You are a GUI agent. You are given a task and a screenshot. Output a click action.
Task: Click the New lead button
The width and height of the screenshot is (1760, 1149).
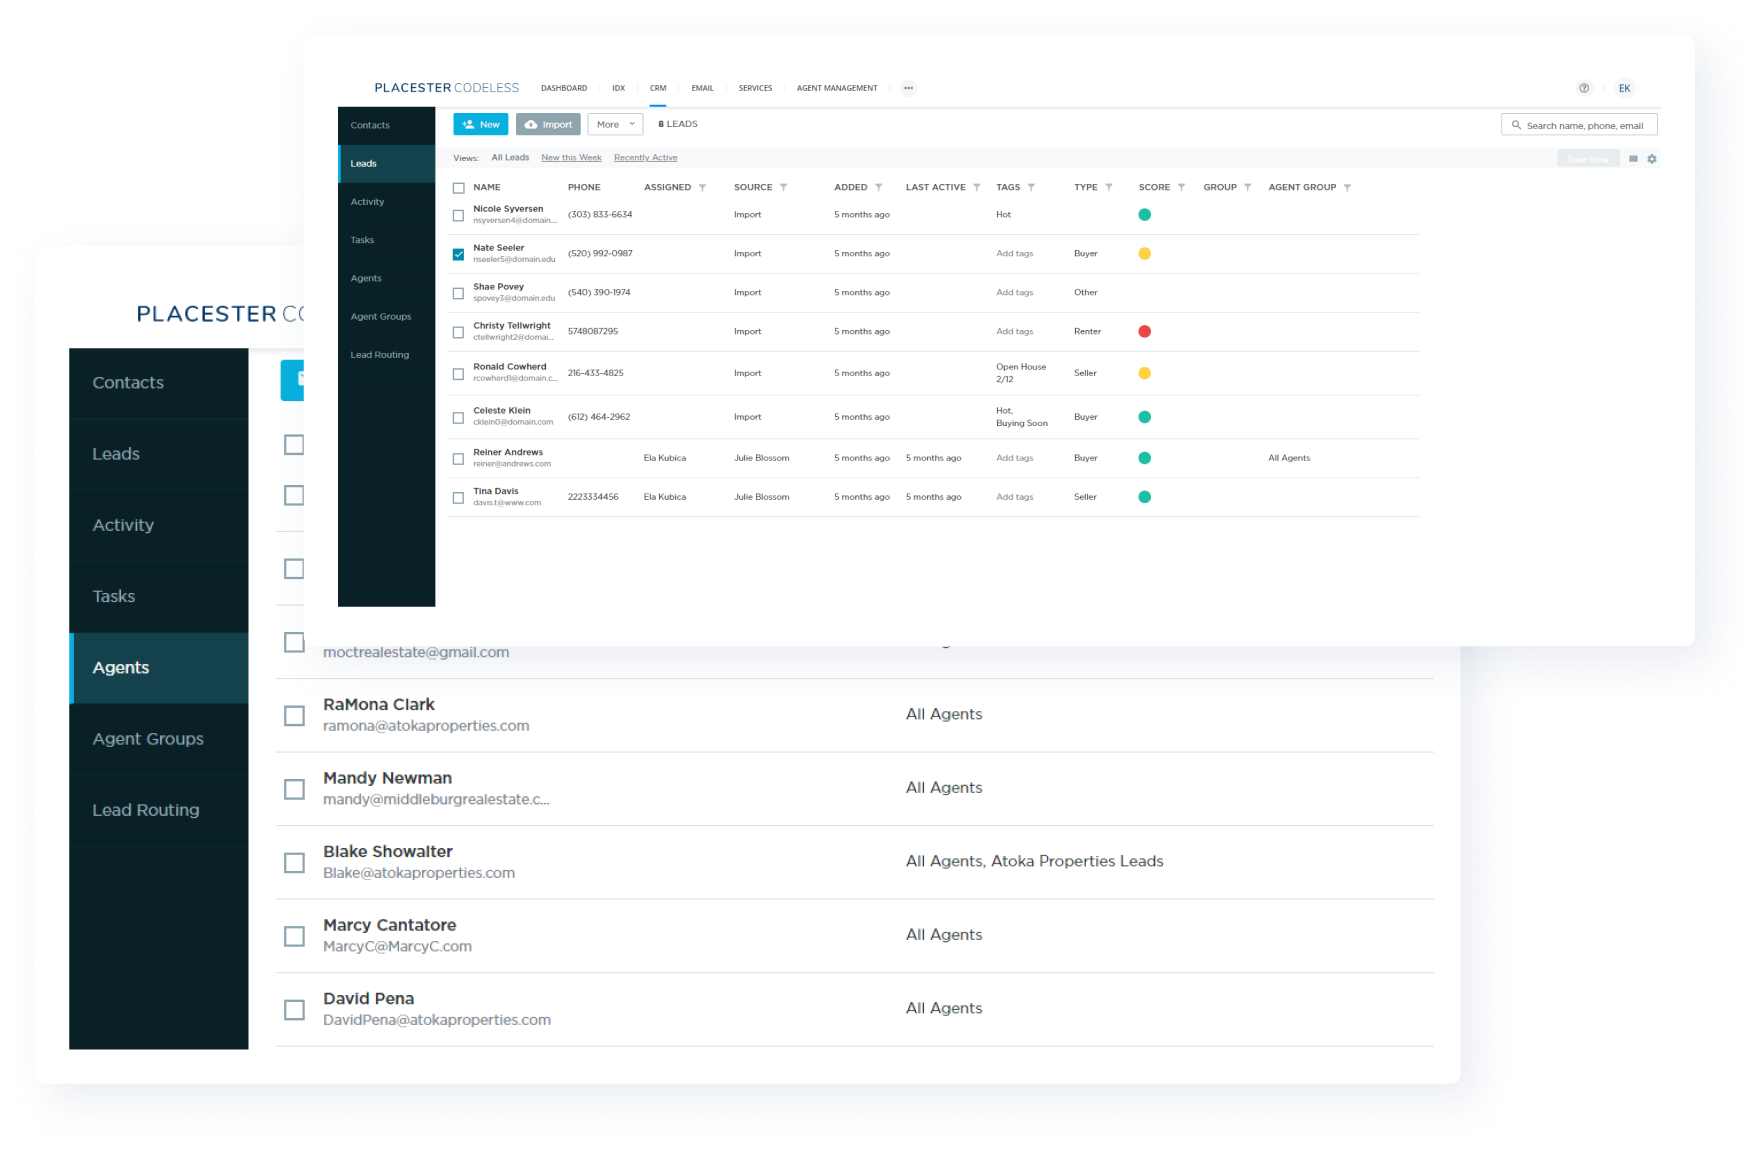point(480,125)
